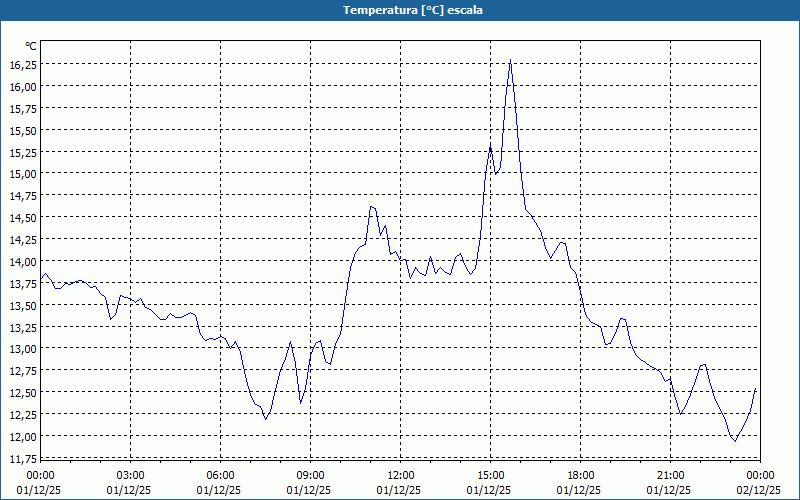
Task: Click the 'Temperatura [°C] escala' chart title
Action: click(x=400, y=10)
